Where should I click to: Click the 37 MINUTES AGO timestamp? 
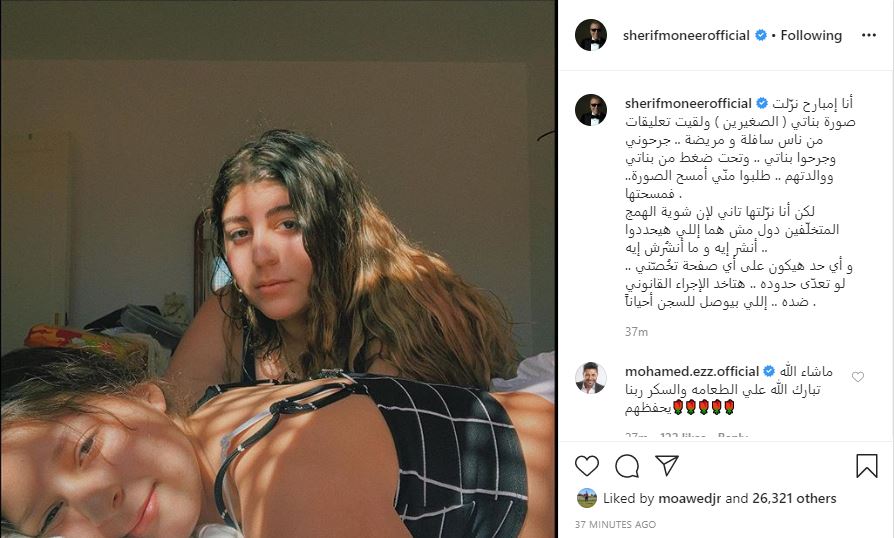click(615, 524)
